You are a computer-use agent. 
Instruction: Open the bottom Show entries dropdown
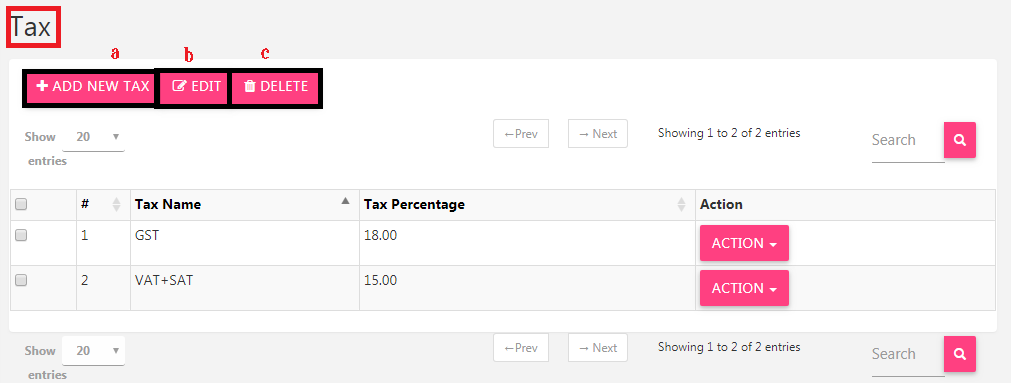[93, 351]
